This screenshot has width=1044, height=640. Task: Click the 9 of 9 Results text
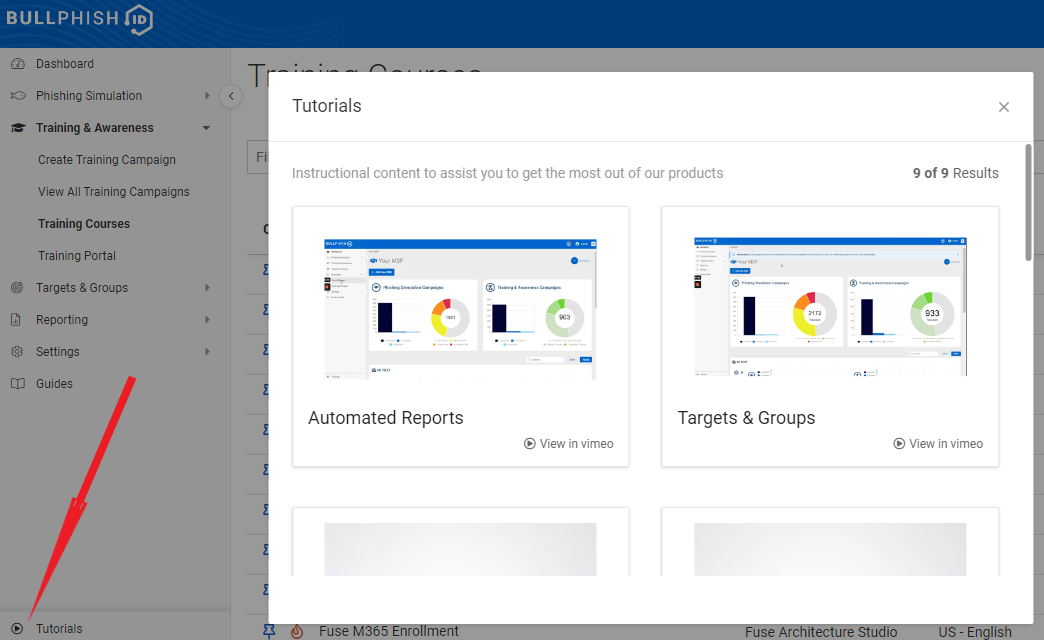(955, 173)
